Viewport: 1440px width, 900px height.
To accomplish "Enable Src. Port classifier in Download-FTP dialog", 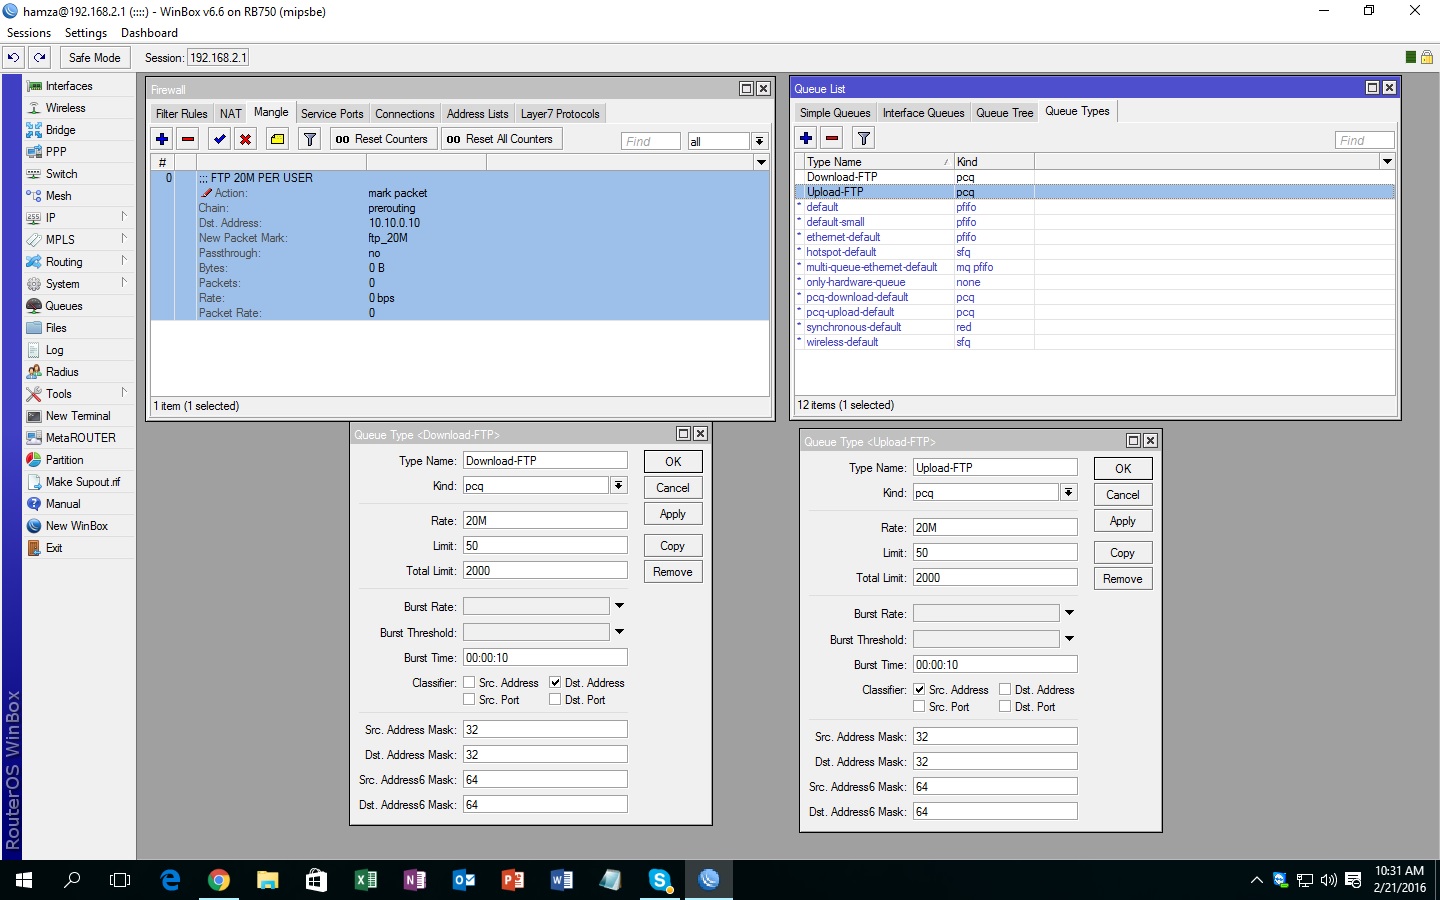I will (x=468, y=700).
